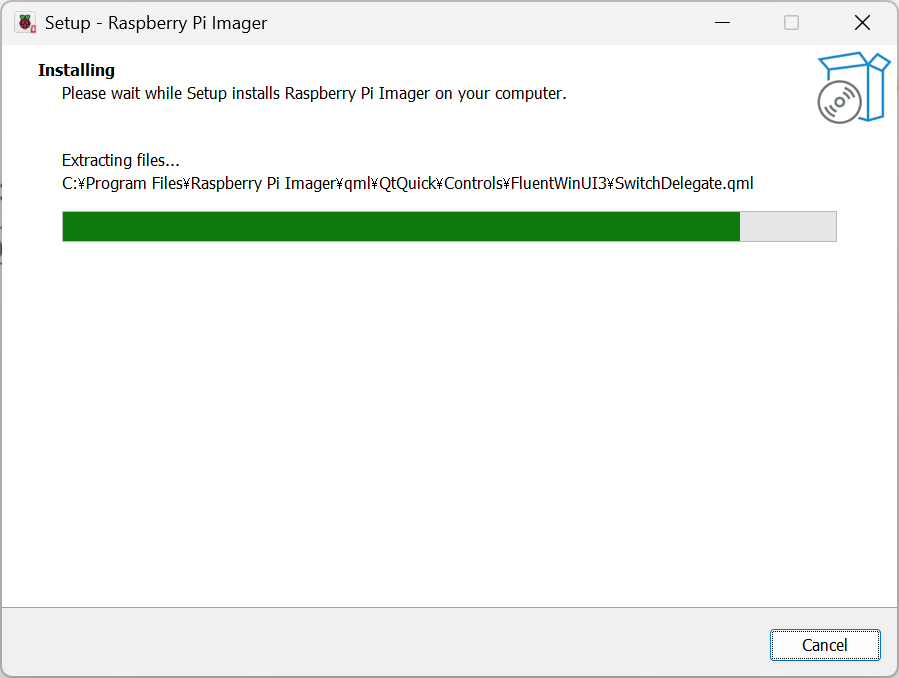This screenshot has height=678, width=899.
Task: Click the gray unfilled end of progress bar
Action: (x=788, y=226)
